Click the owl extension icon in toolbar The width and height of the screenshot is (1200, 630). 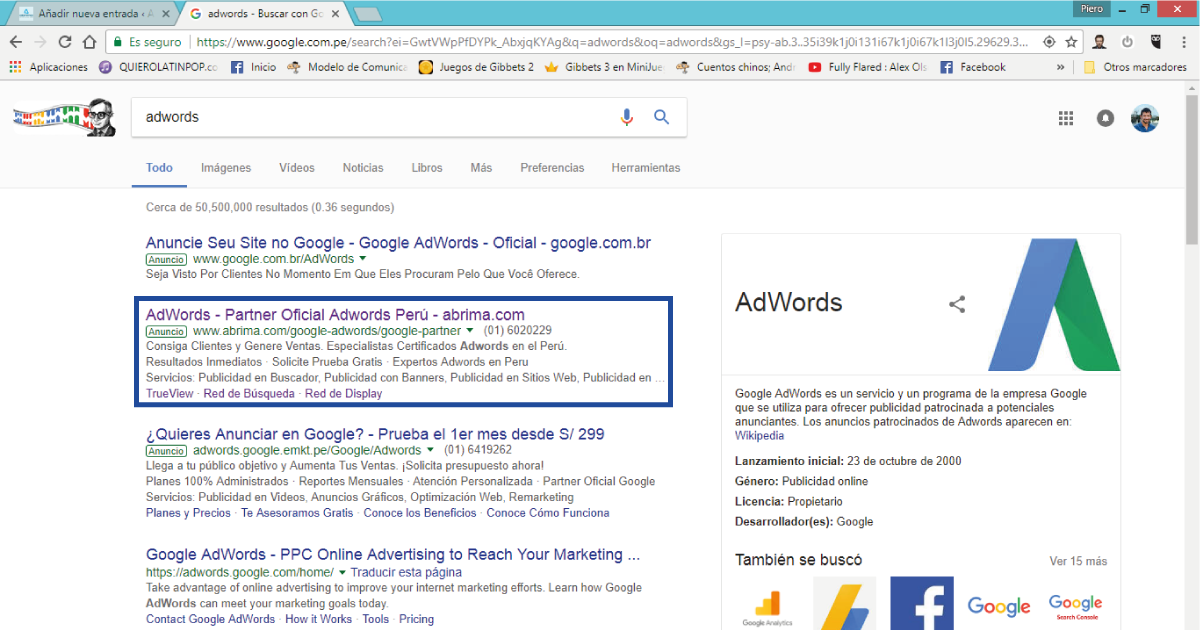click(x=1156, y=42)
